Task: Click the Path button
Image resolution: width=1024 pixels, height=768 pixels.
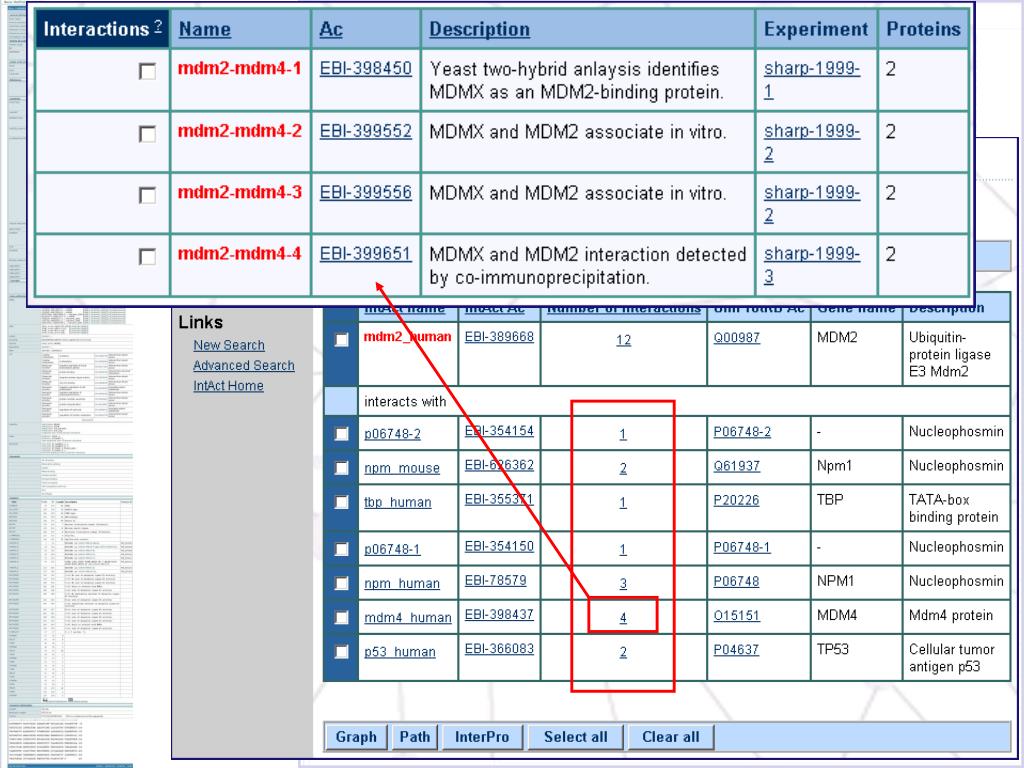Action: point(415,737)
